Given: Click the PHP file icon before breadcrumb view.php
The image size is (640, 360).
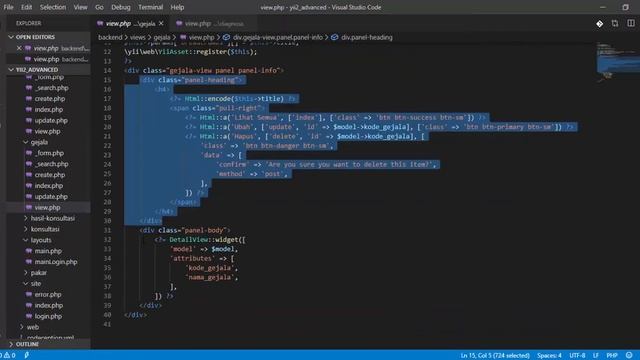Looking at the screenshot, I should point(183,37).
